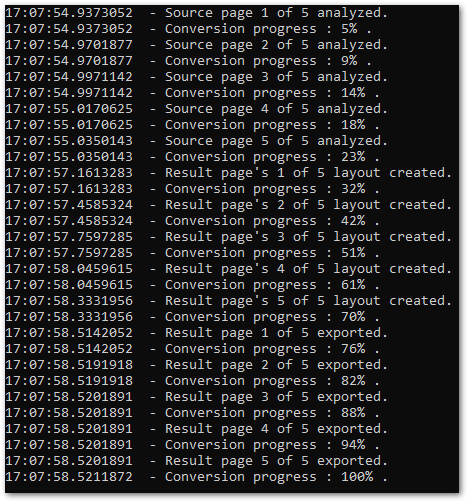Click timestamp 17:07:55.0170625 on Source page 4 line
468x502 pixels.
[69, 109]
